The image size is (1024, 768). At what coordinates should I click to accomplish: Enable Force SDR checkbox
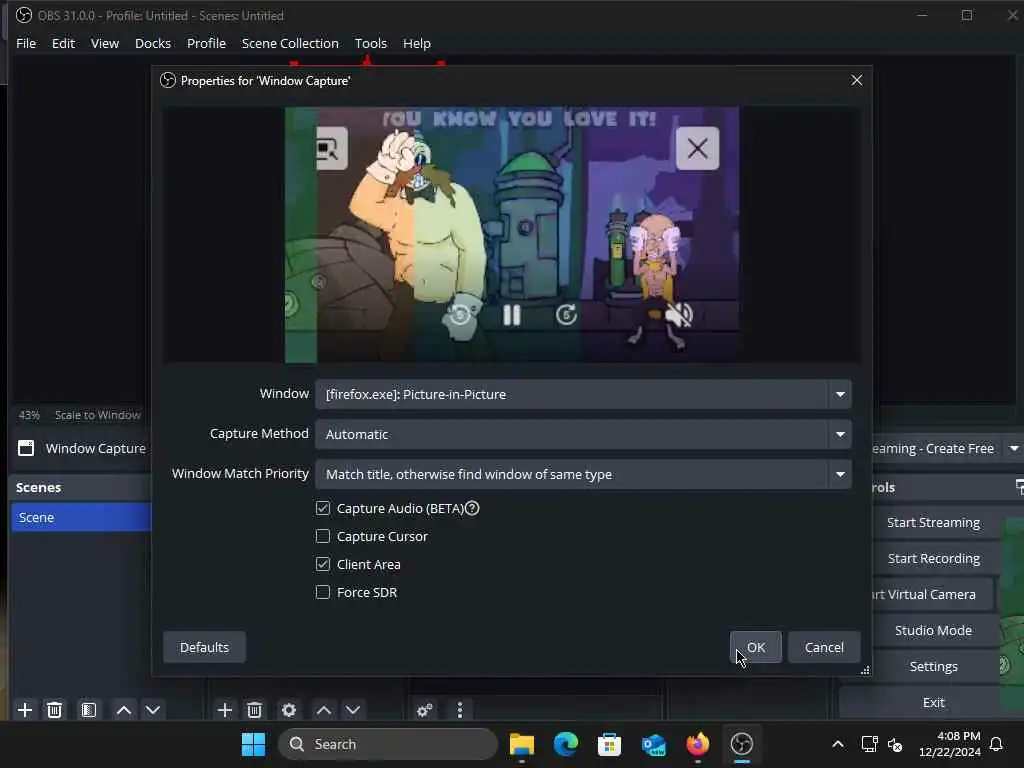(323, 592)
